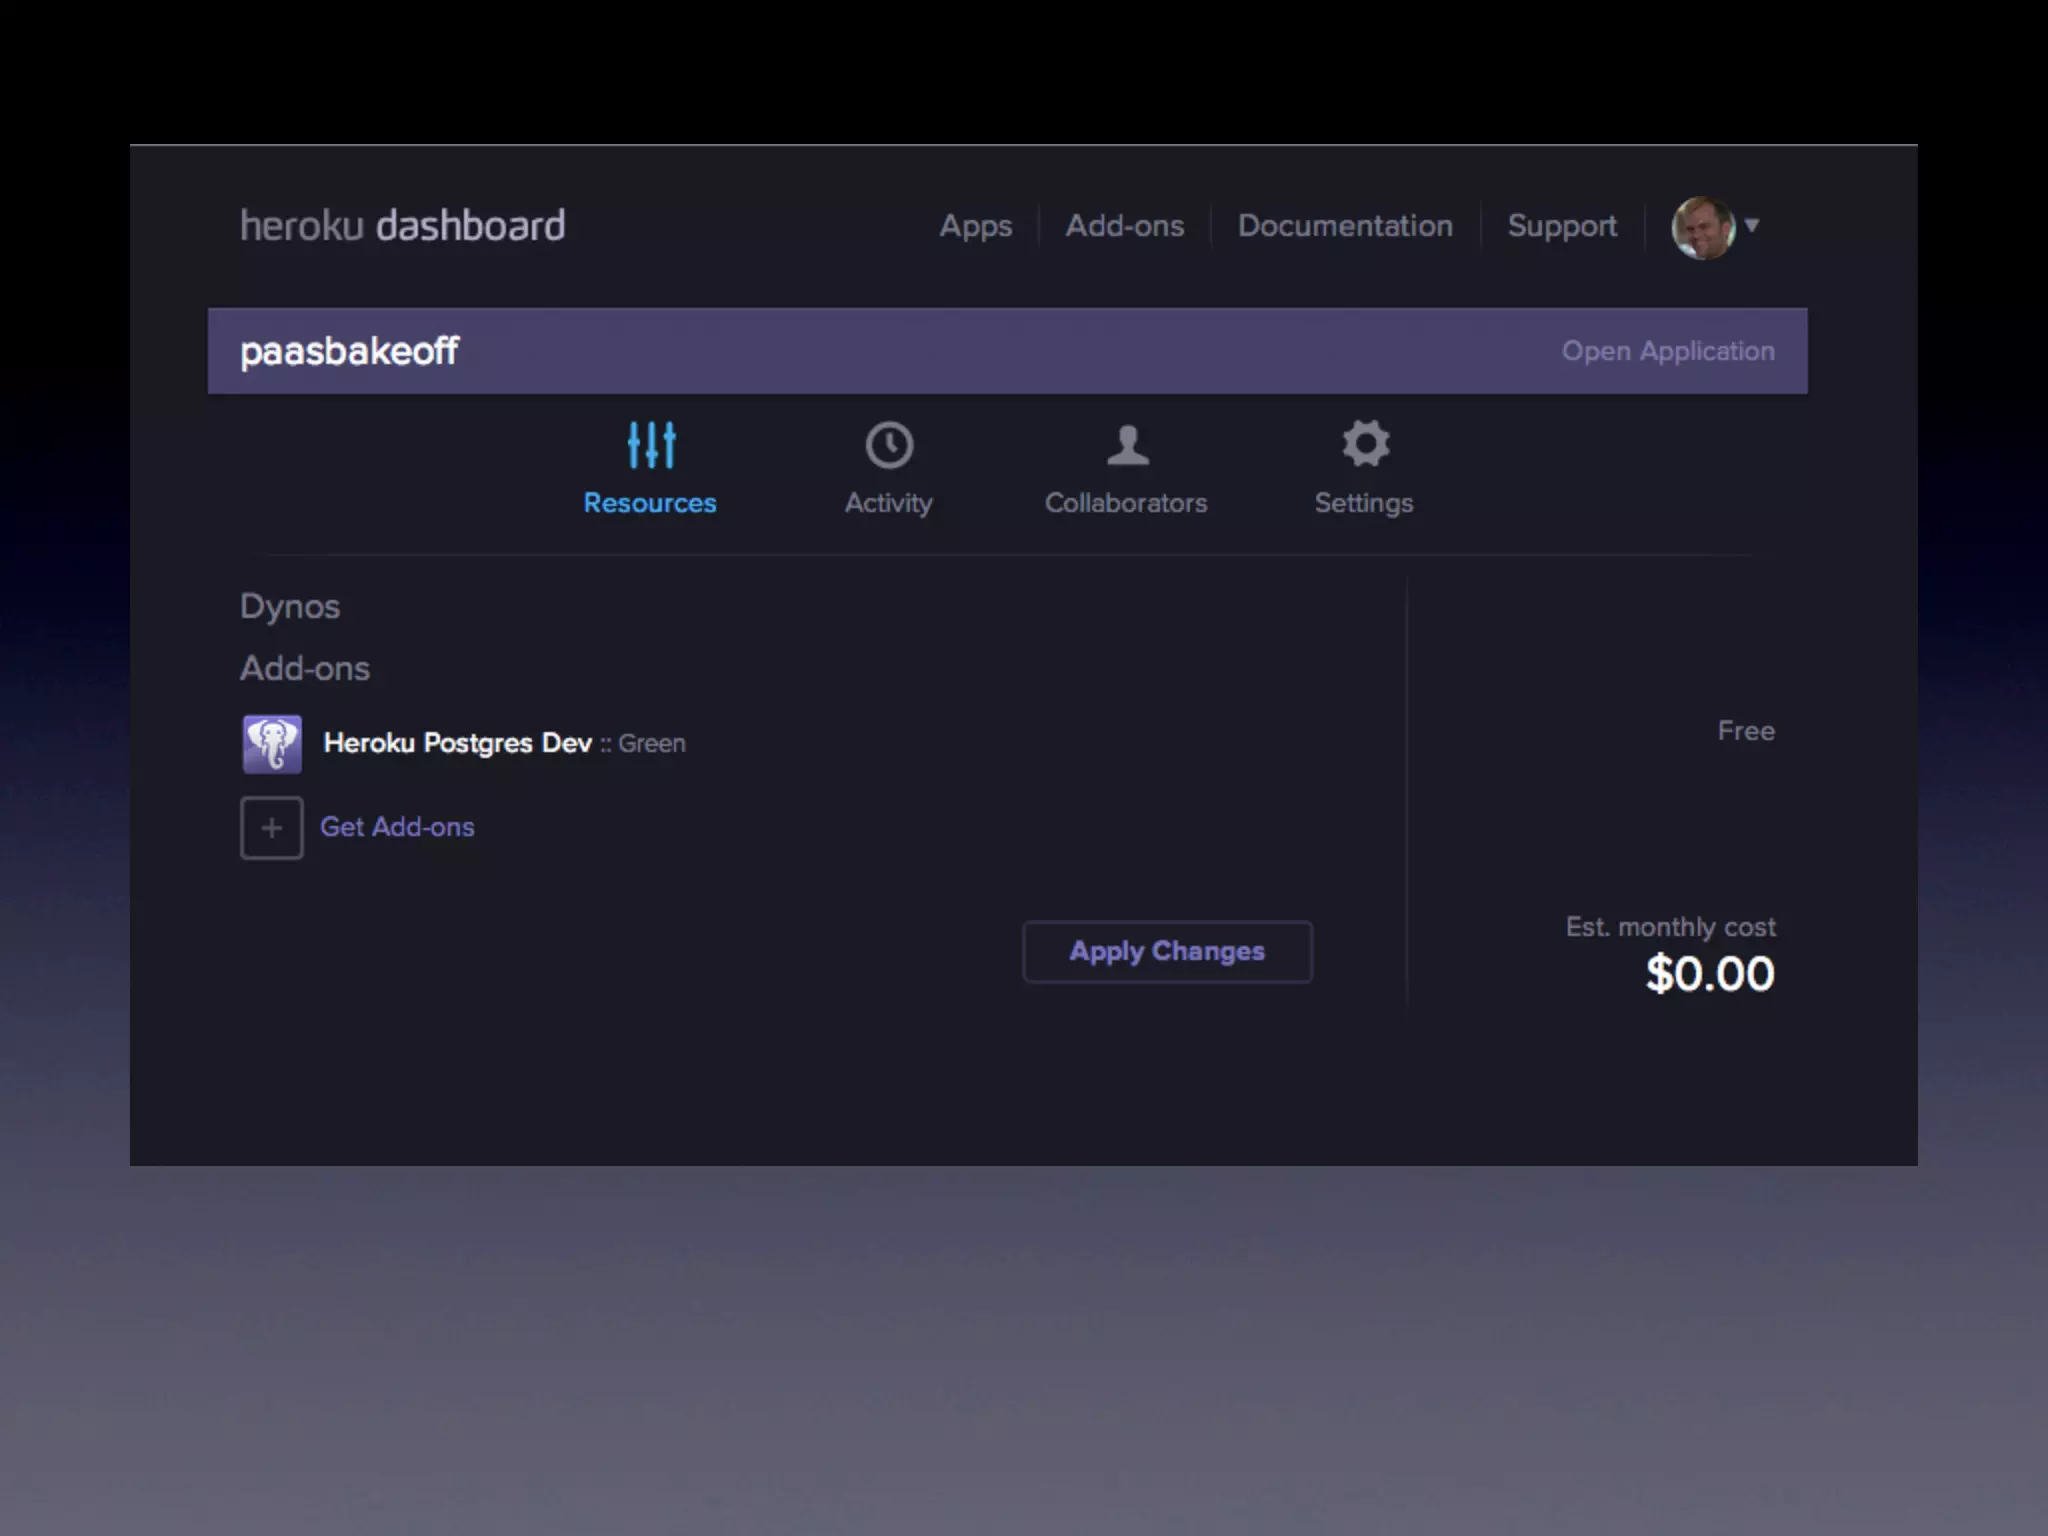Expand the account dropdown arrow

1752,225
